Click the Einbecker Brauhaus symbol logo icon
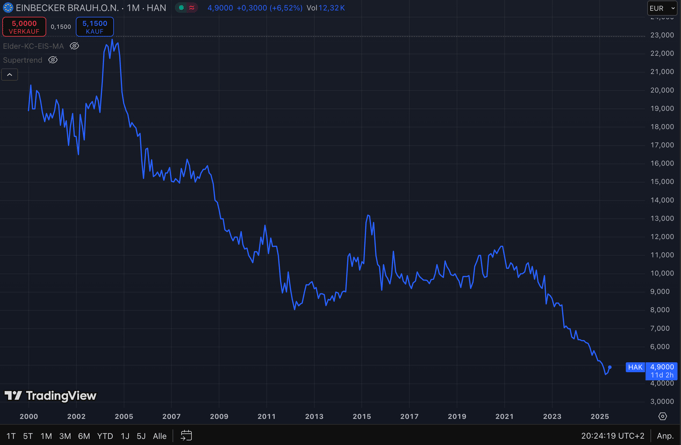 click(x=8, y=8)
